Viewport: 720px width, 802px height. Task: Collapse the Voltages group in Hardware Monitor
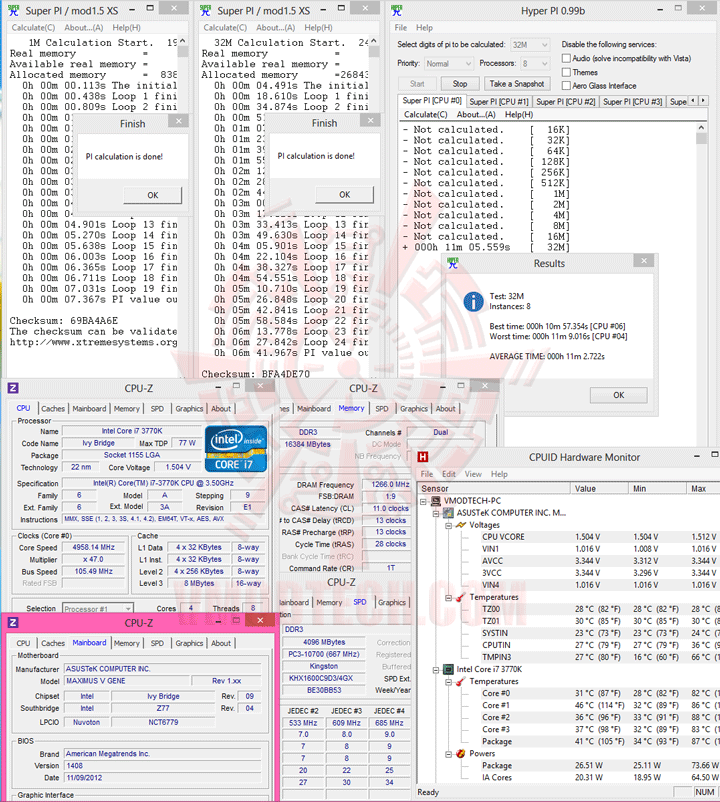point(448,525)
